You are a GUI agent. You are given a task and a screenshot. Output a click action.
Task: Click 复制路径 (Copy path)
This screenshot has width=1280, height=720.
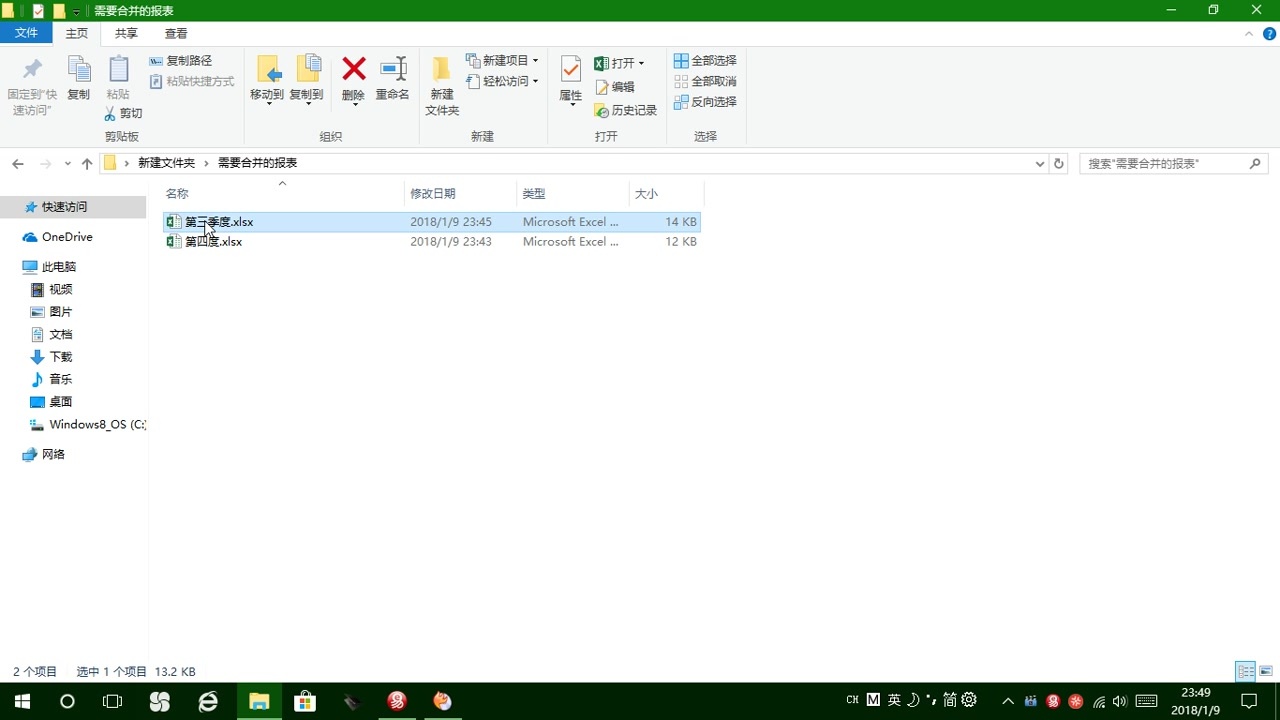[181, 61]
